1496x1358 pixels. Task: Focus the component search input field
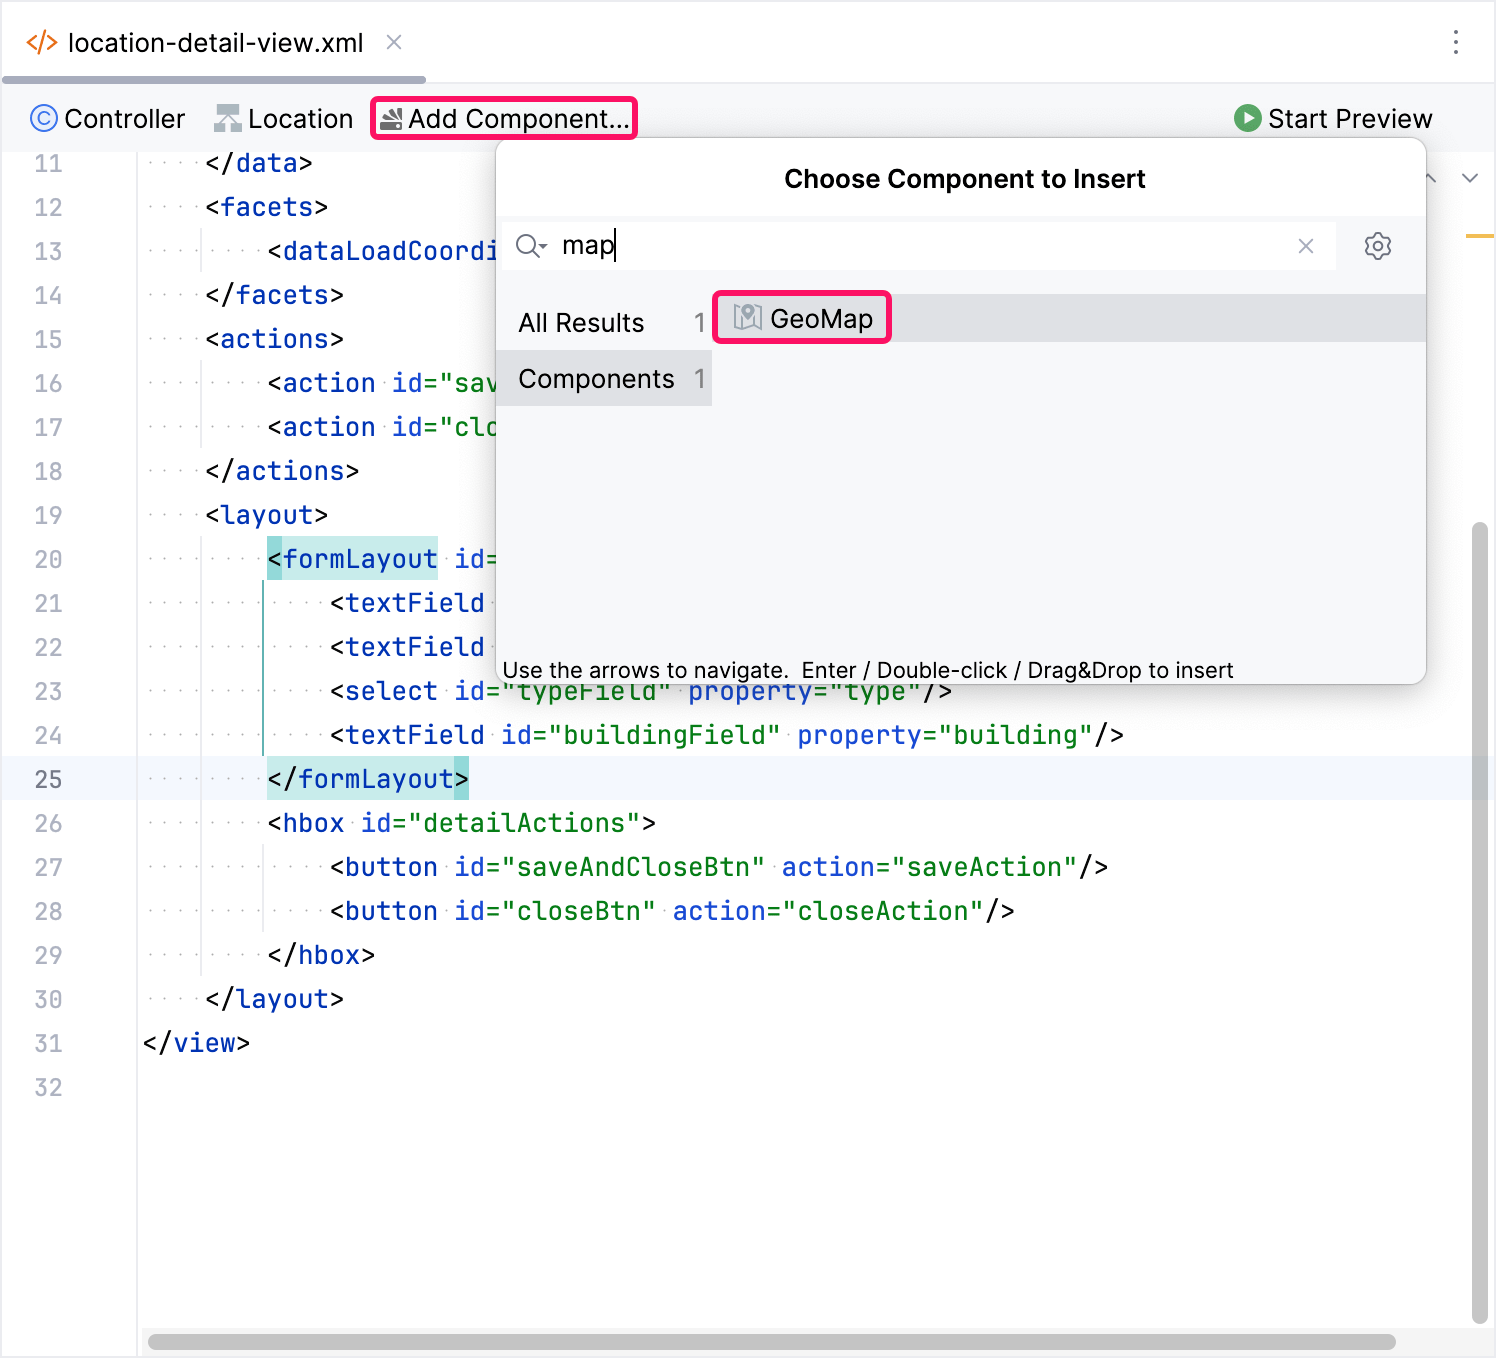pyautogui.click(x=900, y=245)
